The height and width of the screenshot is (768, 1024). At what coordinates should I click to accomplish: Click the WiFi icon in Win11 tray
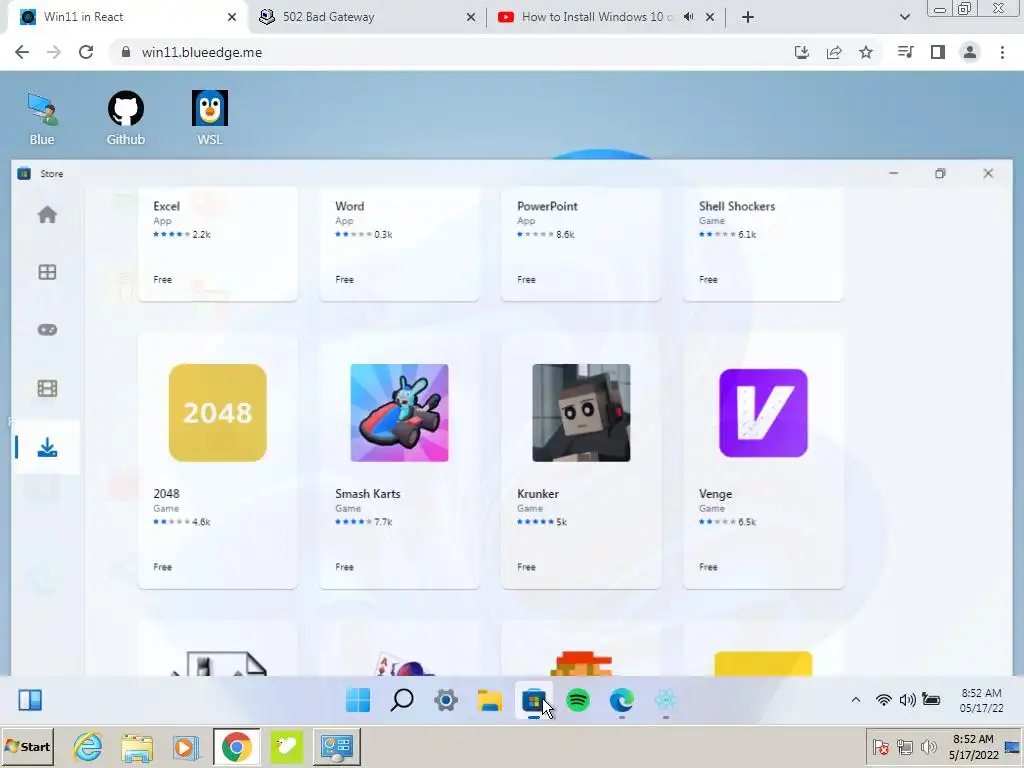[883, 700]
